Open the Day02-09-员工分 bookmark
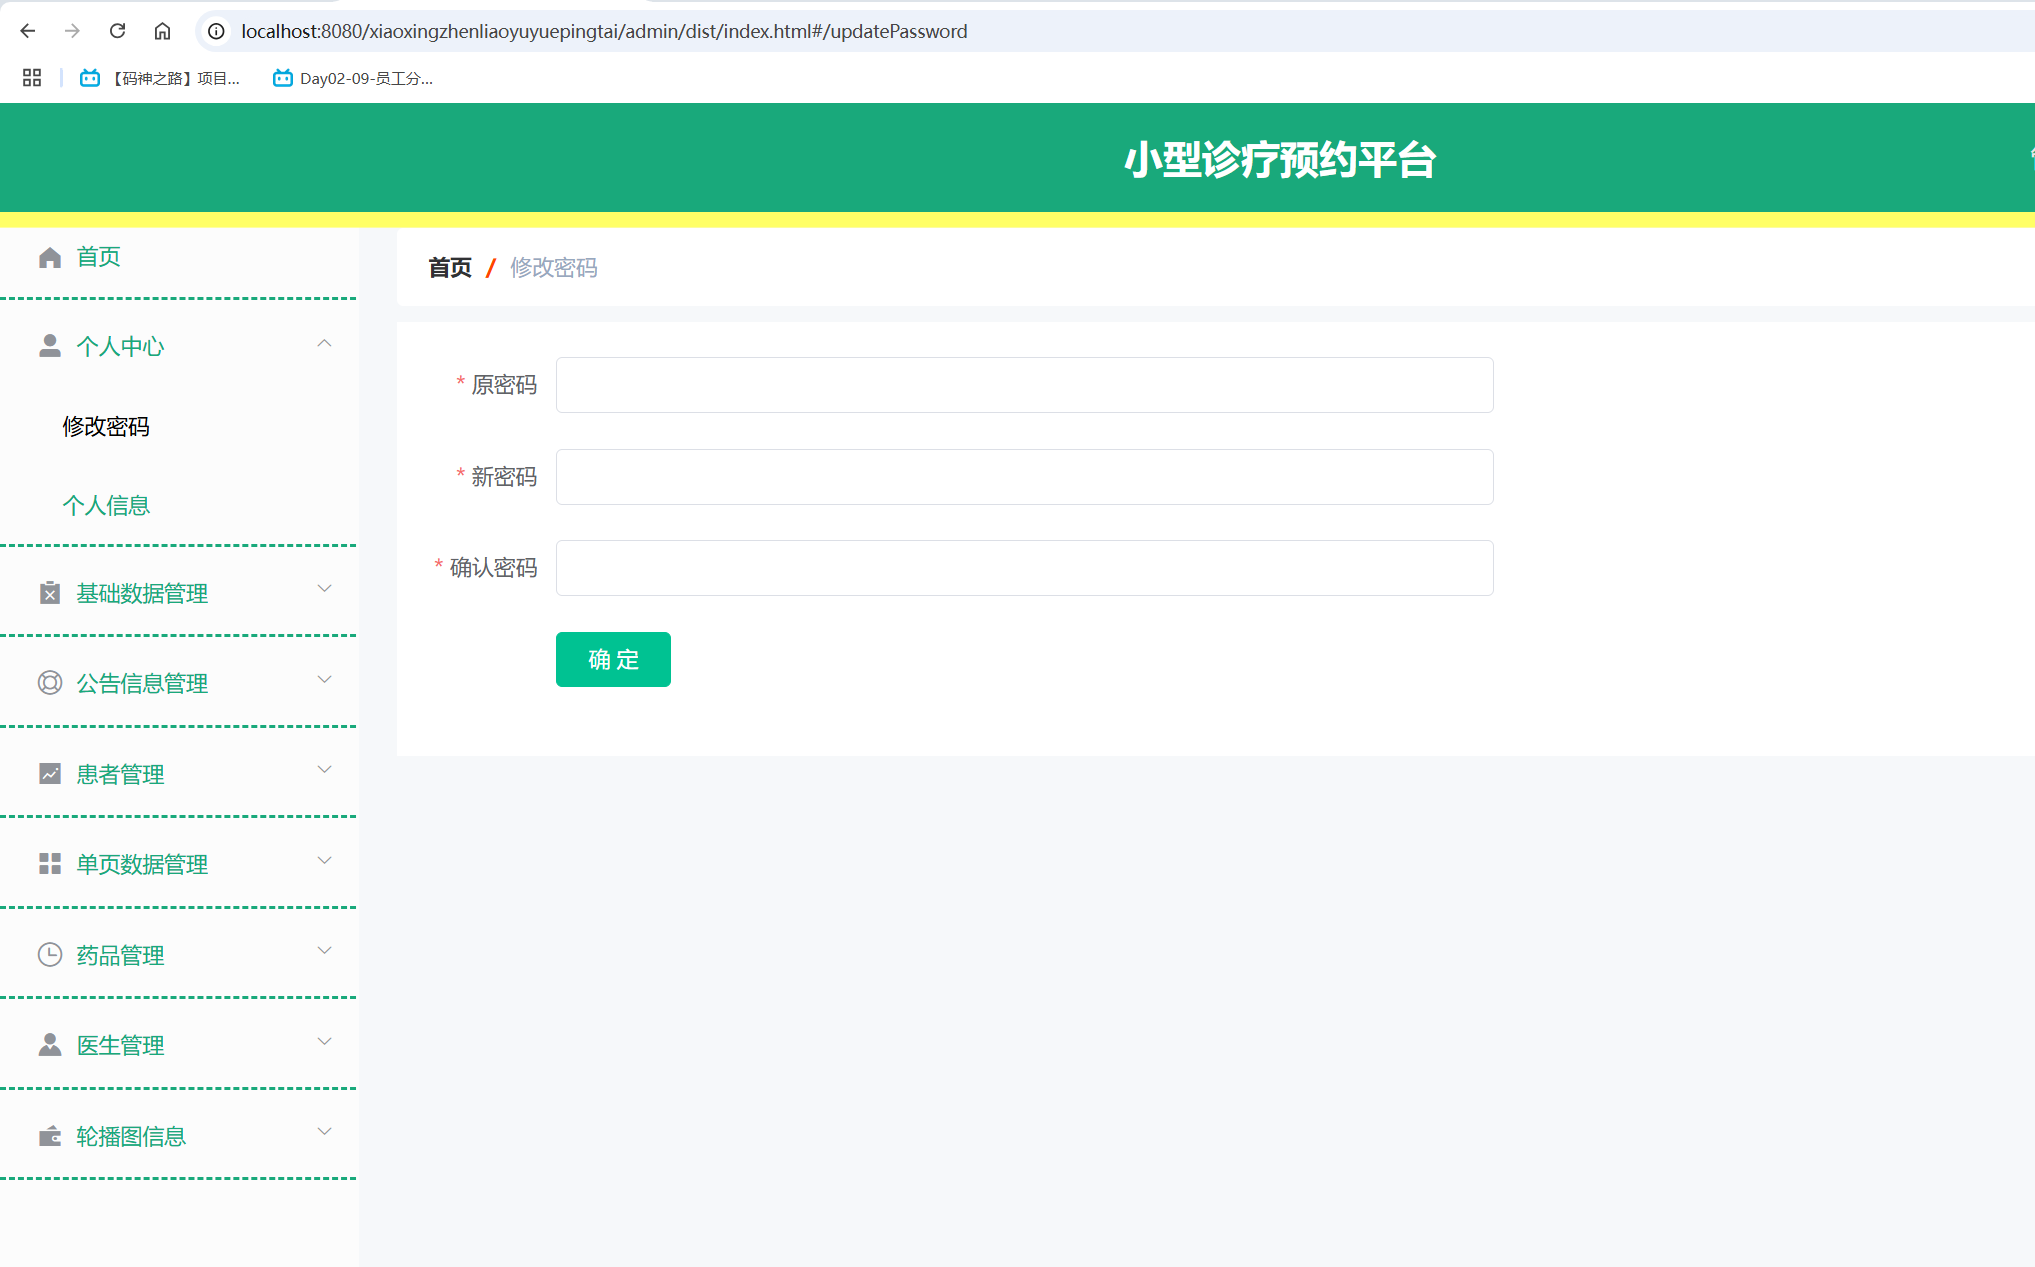This screenshot has height=1267, width=2035. 353,78
